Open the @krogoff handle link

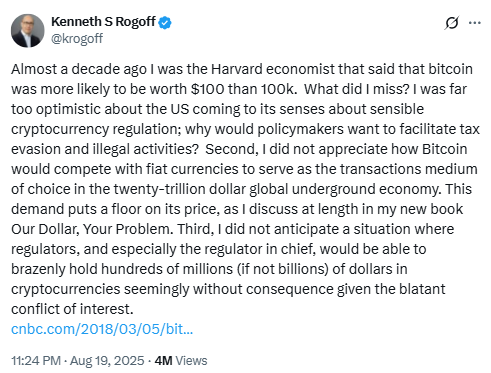pyautogui.click(x=77, y=39)
